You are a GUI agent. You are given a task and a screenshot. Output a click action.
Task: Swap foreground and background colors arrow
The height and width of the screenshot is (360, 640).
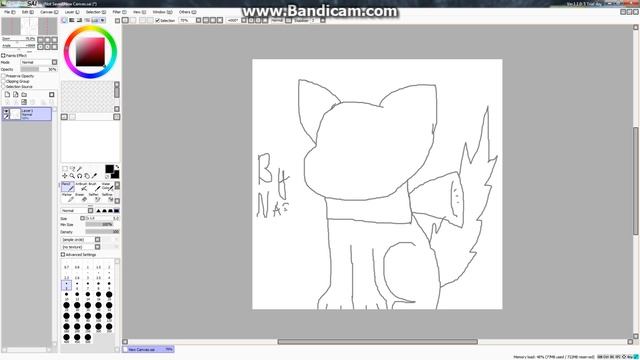117,167
